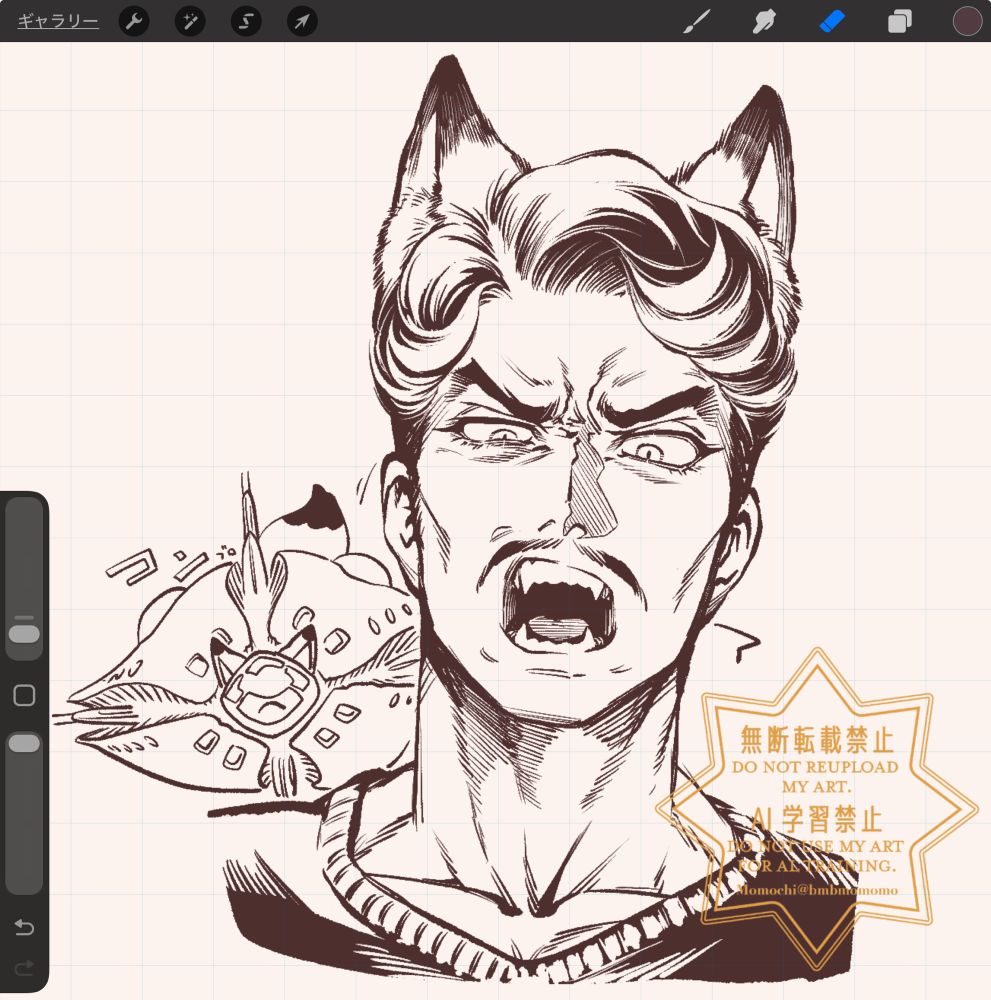Open the ギャラリー gallery link
991x1000 pixels.
57,21
